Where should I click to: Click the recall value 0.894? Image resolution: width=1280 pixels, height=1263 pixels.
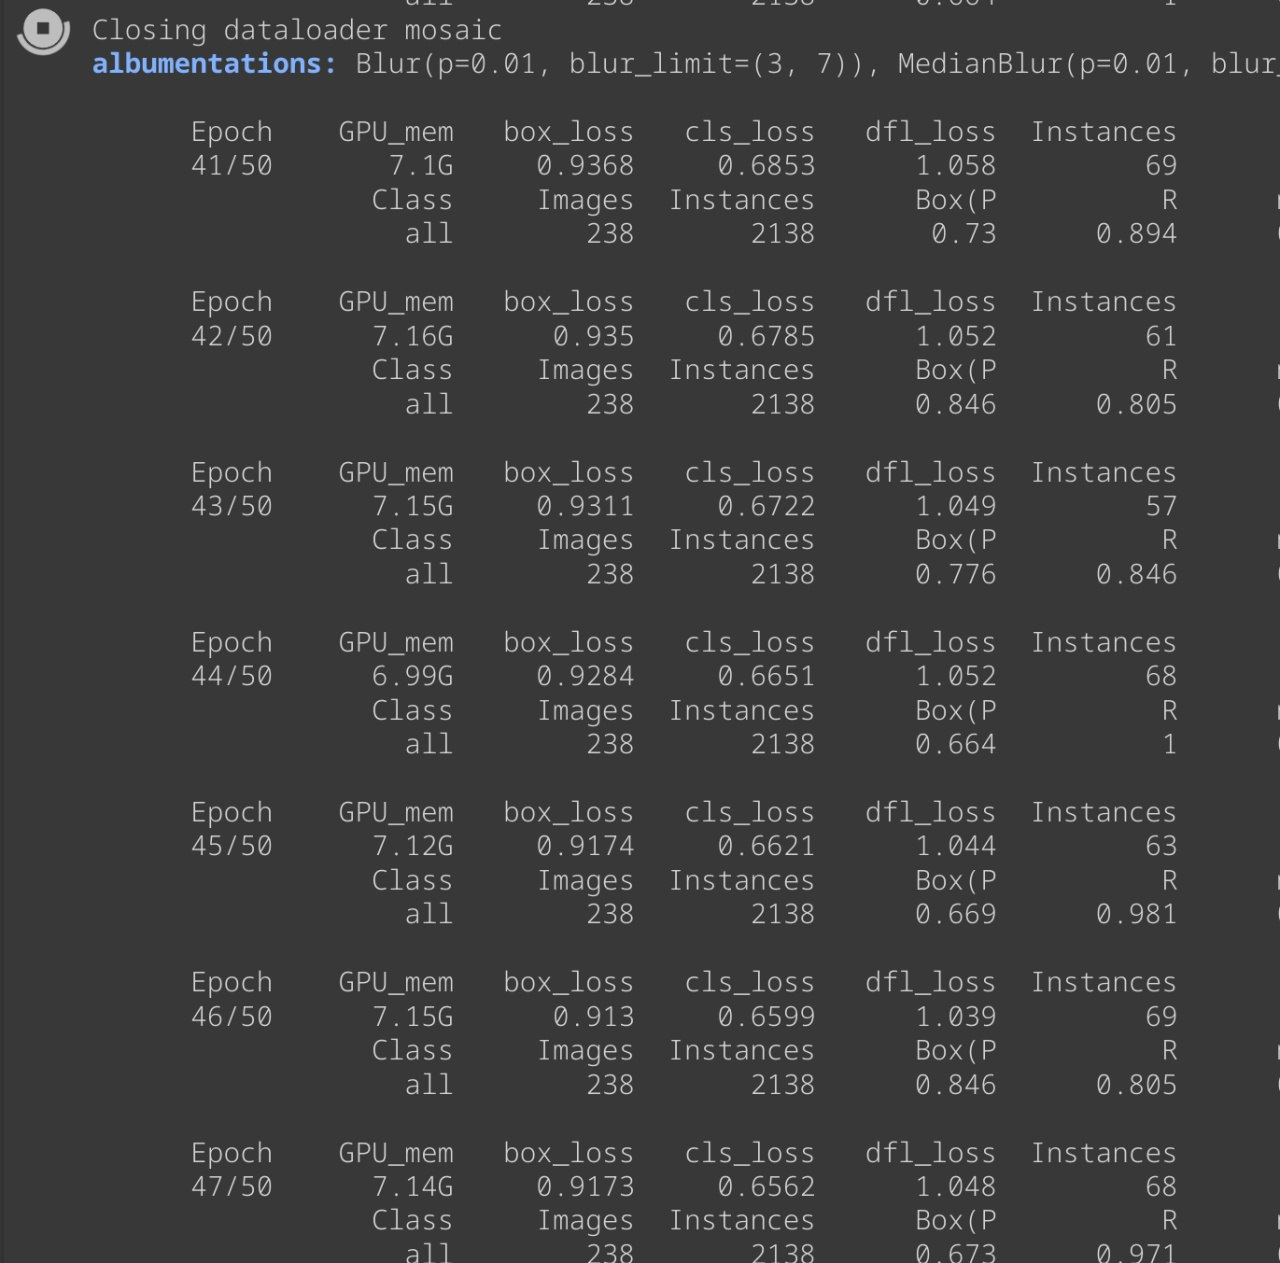point(1137,234)
